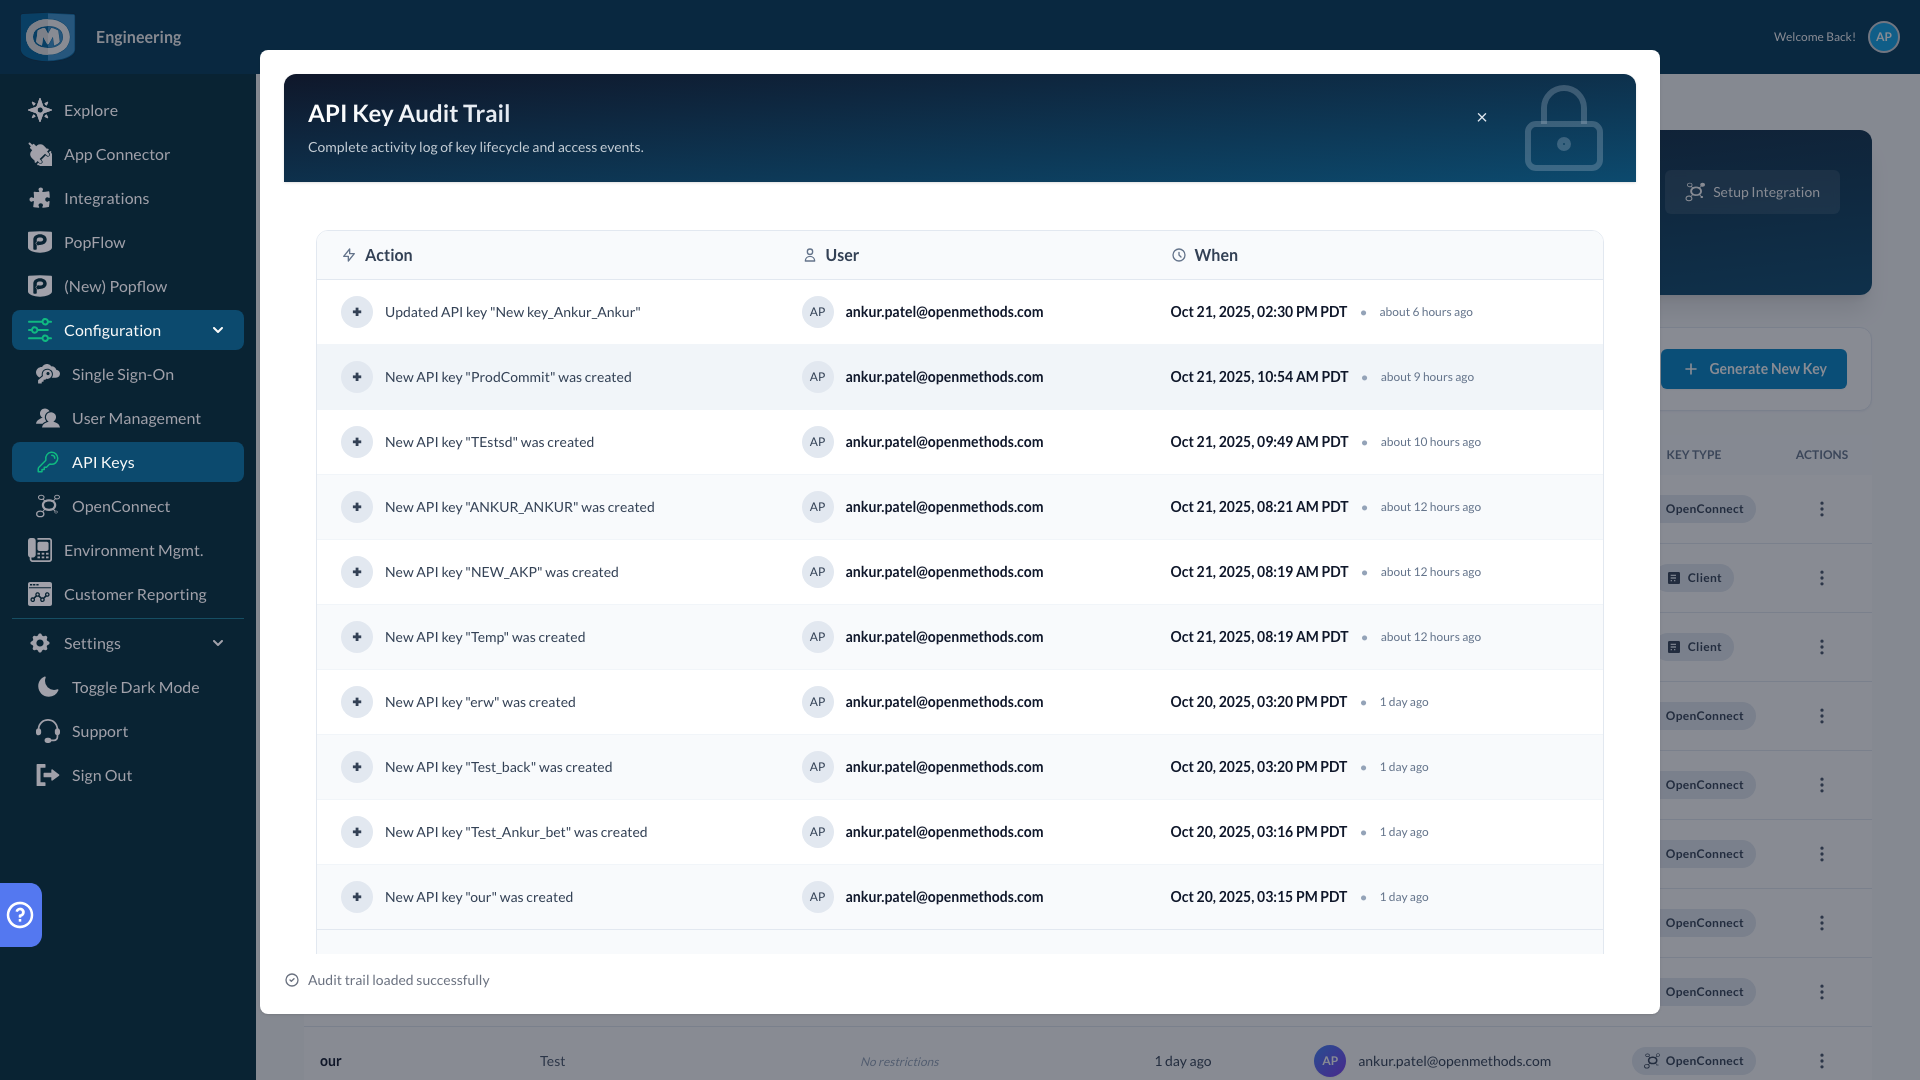Click Environment Mgmt. icon
Viewport: 1920px width, 1080px height.
(40, 550)
